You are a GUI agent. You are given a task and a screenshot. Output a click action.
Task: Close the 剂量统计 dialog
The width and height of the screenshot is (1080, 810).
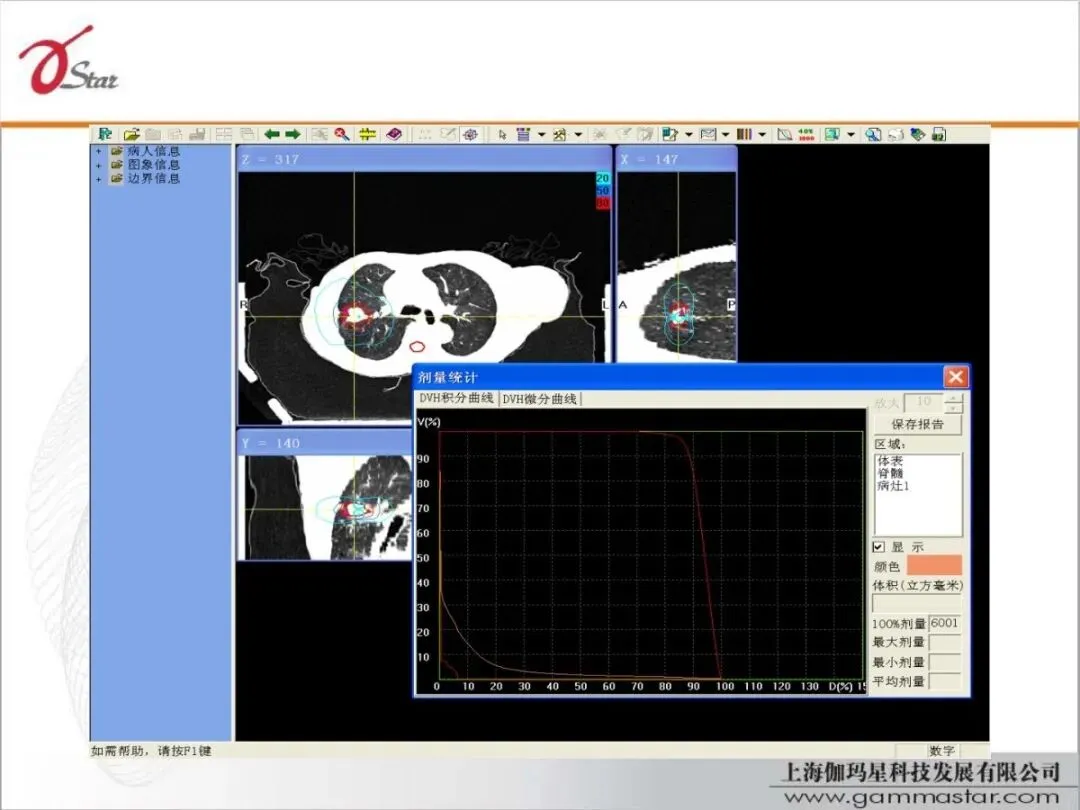pos(955,377)
